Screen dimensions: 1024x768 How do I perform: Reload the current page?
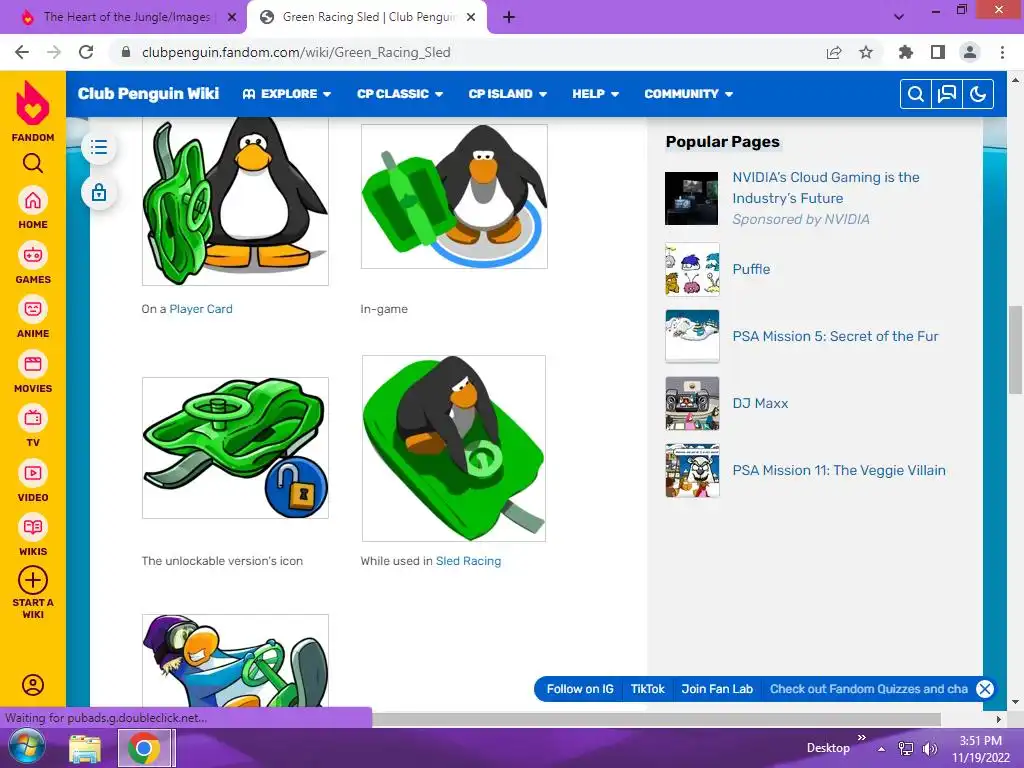coord(86,52)
